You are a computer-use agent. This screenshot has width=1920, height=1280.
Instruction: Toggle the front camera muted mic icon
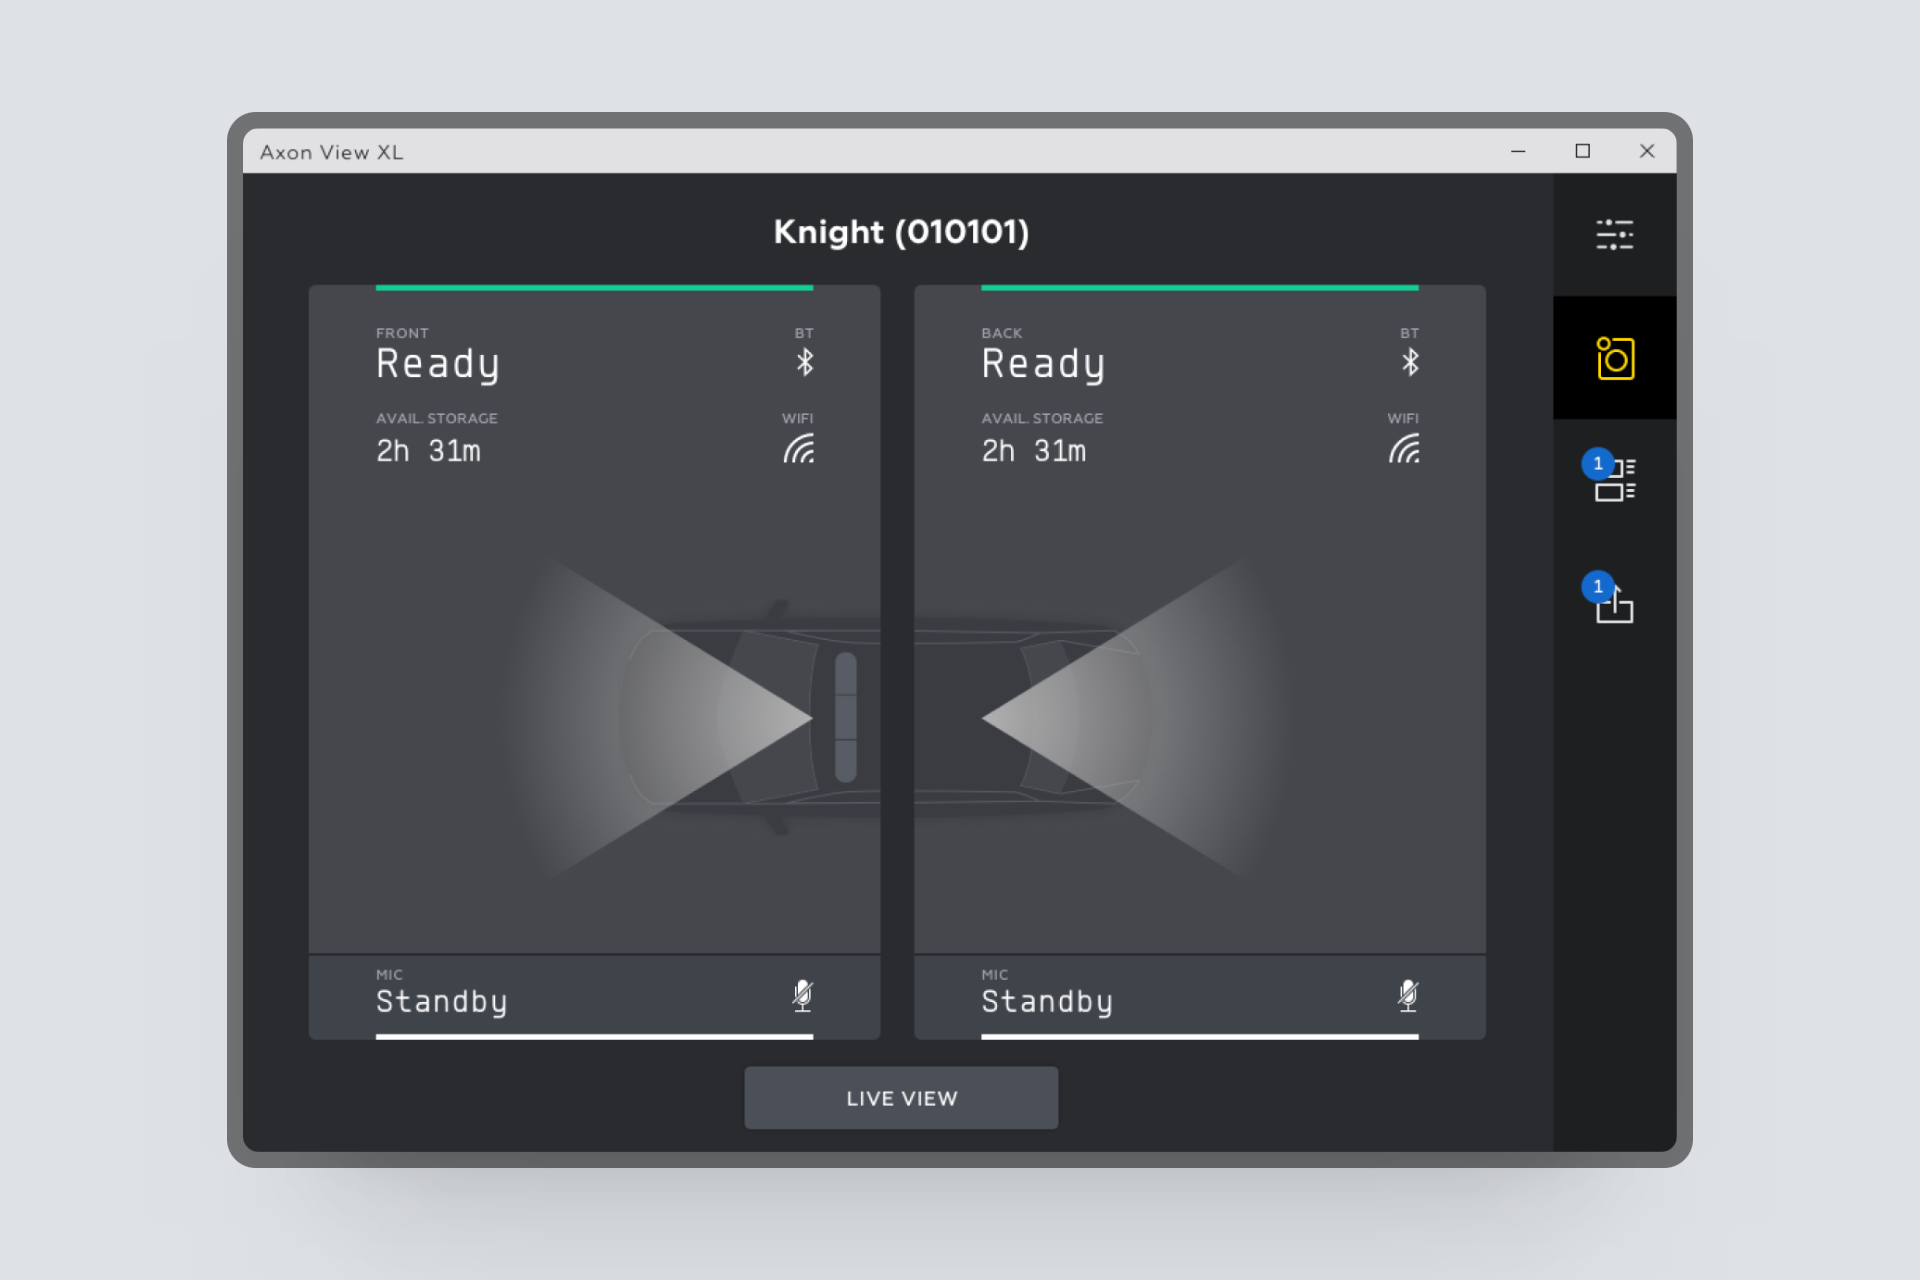802,996
